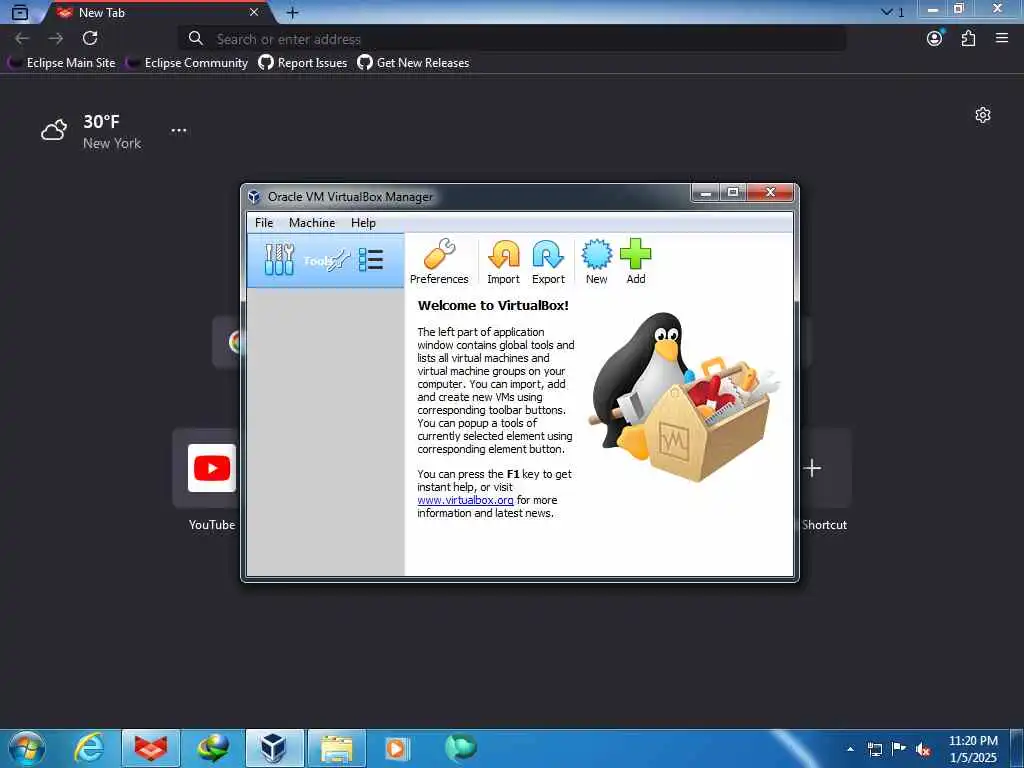Open the Machine menu in VirtualBox
Image resolution: width=1024 pixels, height=768 pixels.
312,223
